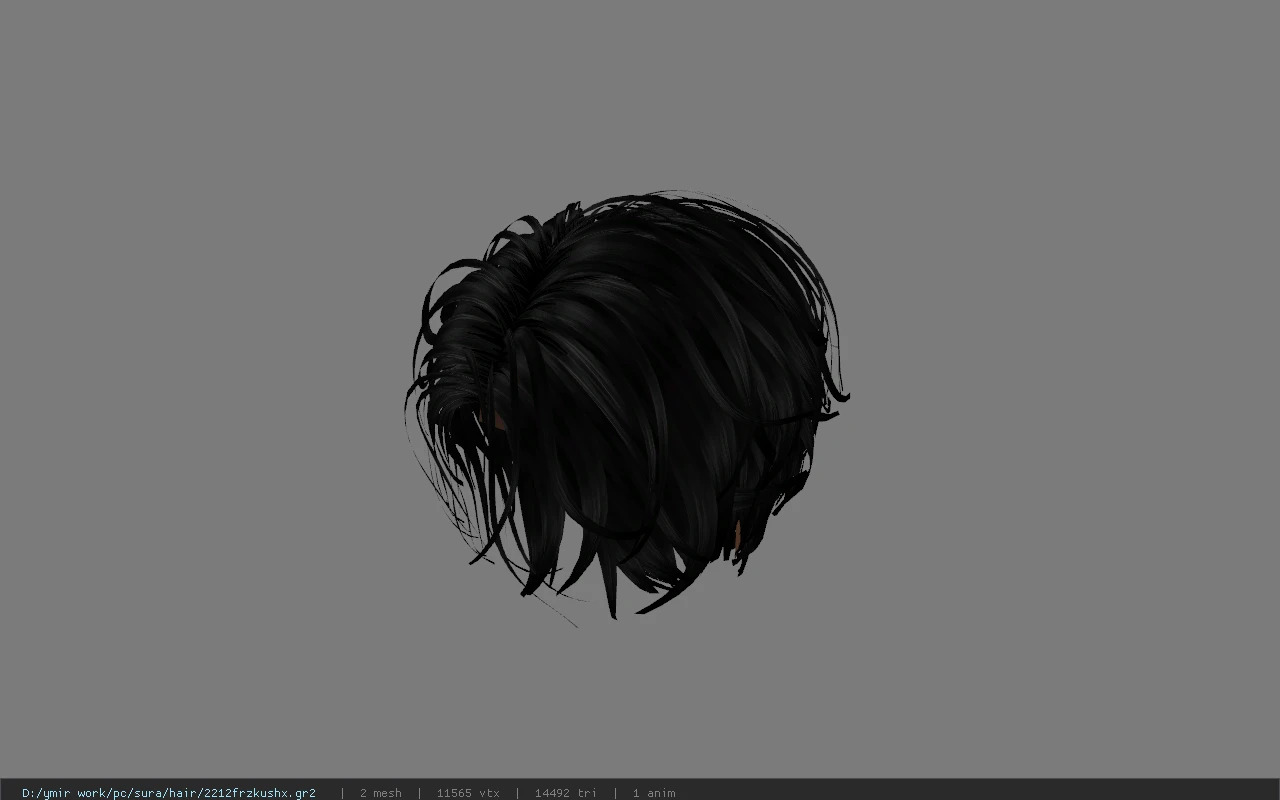The image size is (1280, 800).
Task: Click the '11565 vtx' vertex count
Action: click(468, 793)
